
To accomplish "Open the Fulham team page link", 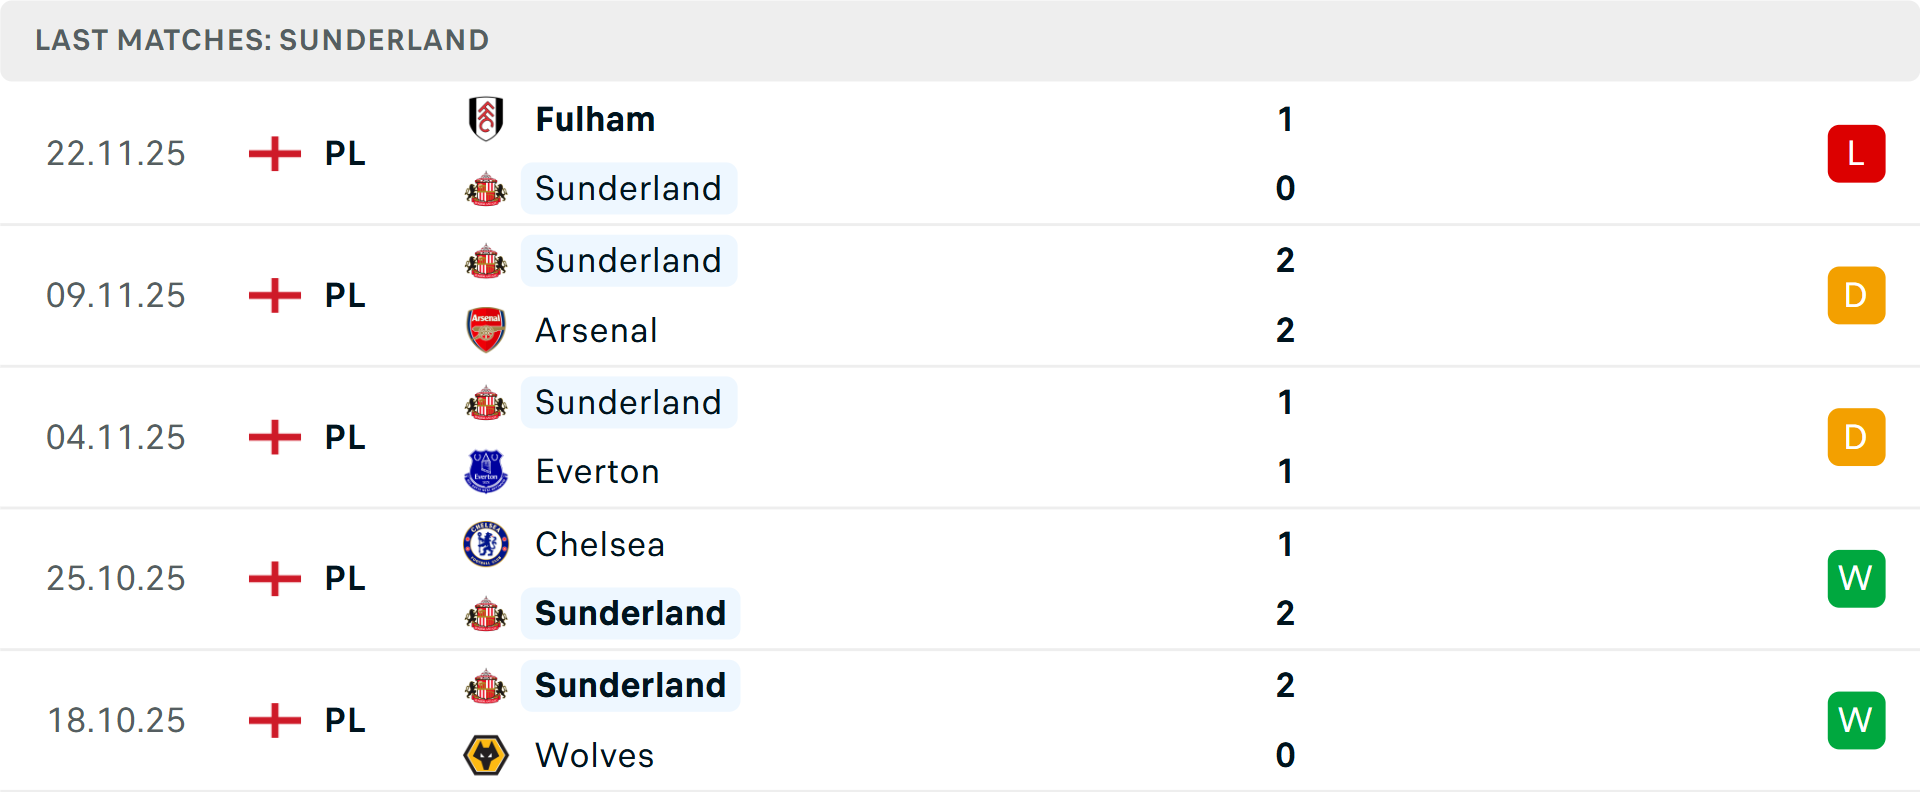I will 594,118.
